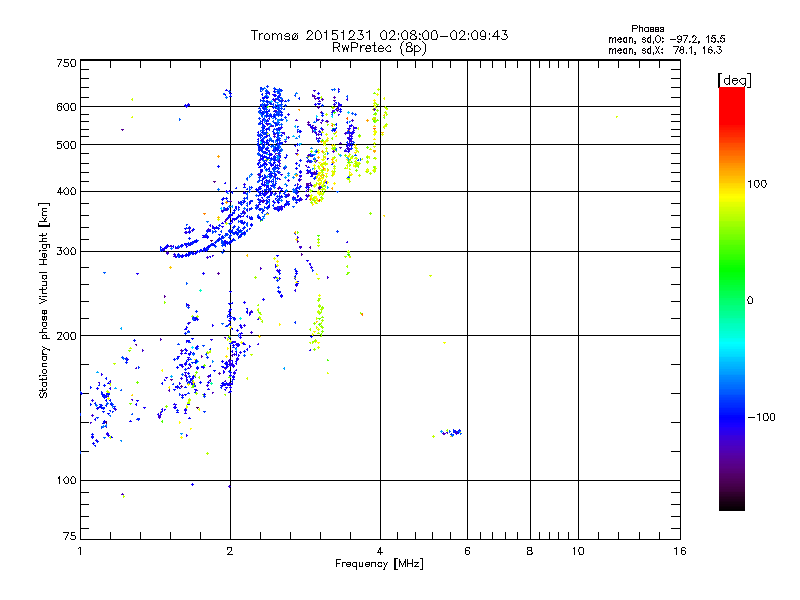Click the 'Phases' heading text
800x600 pixels.
tap(647, 29)
